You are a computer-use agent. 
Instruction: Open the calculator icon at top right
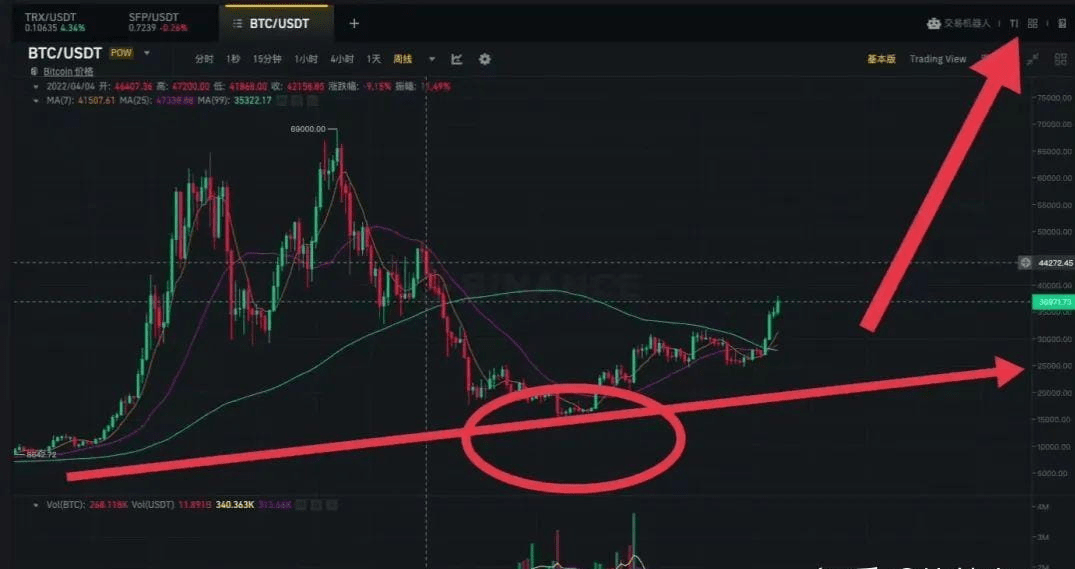pyautogui.click(x=1062, y=23)
